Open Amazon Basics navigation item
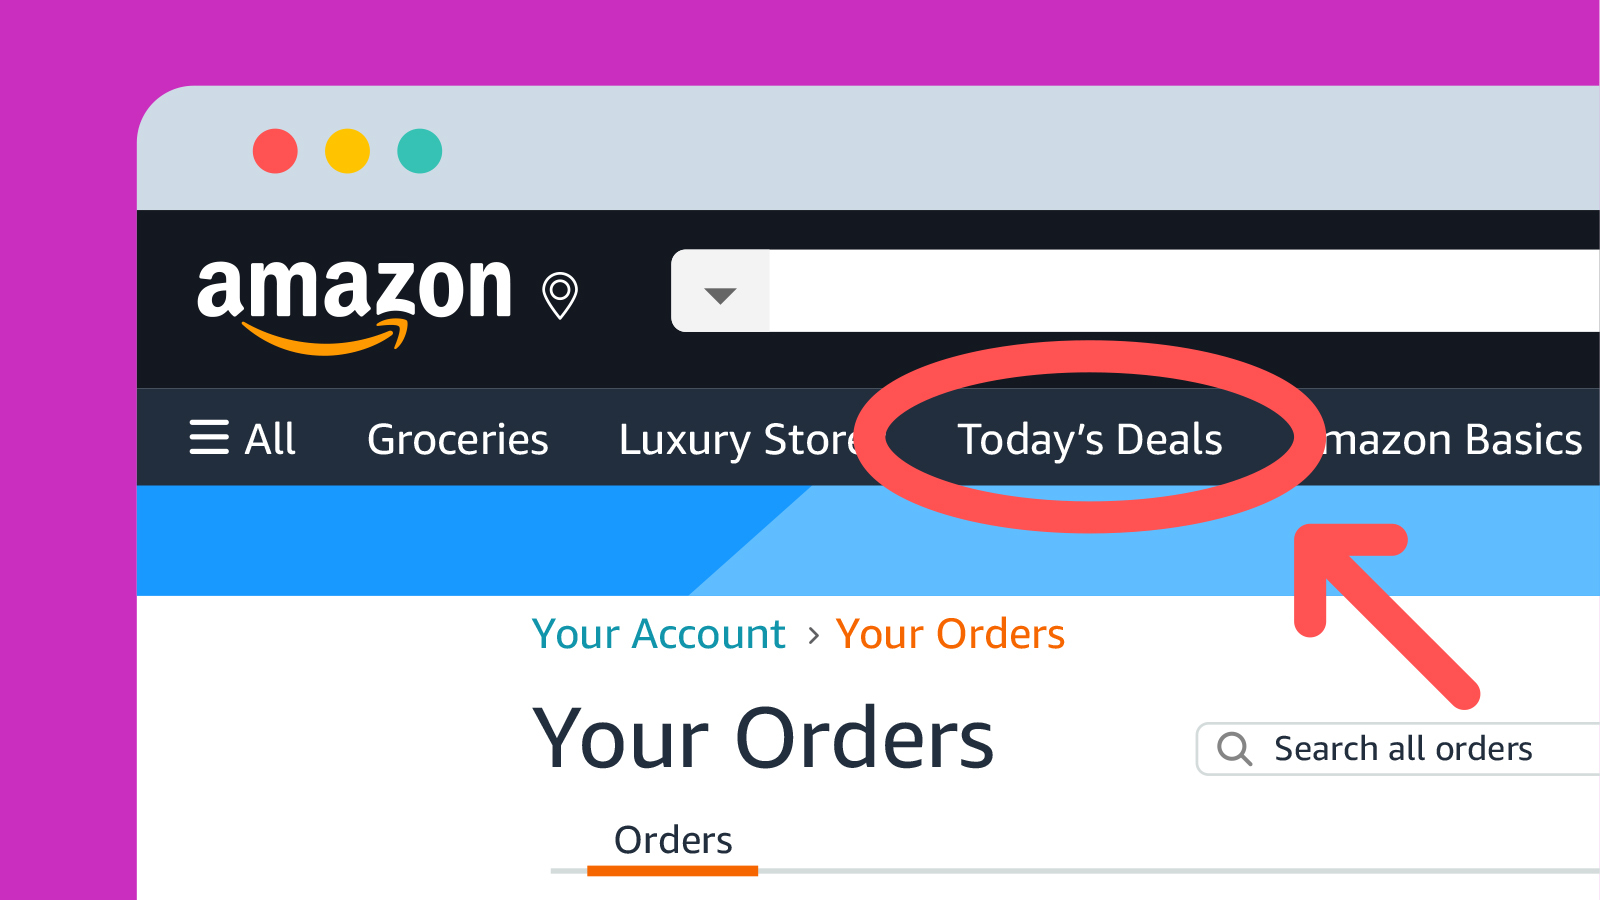 (x=1452, y=440)
